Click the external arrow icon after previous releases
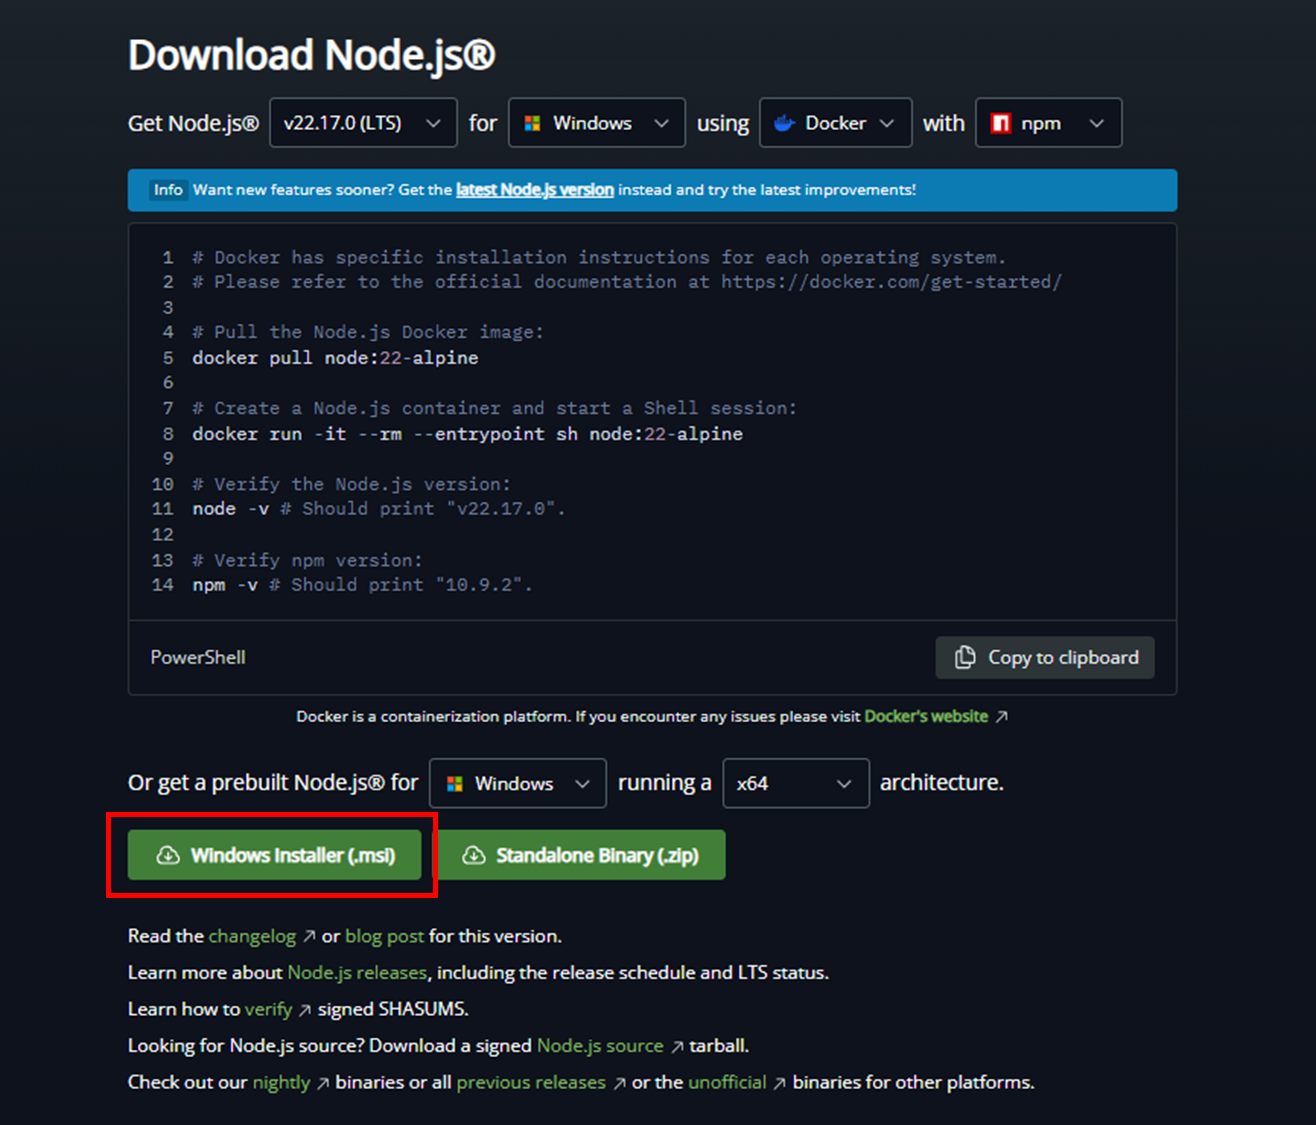Screen dimensions: 1316x1125 click(619, 1083)
